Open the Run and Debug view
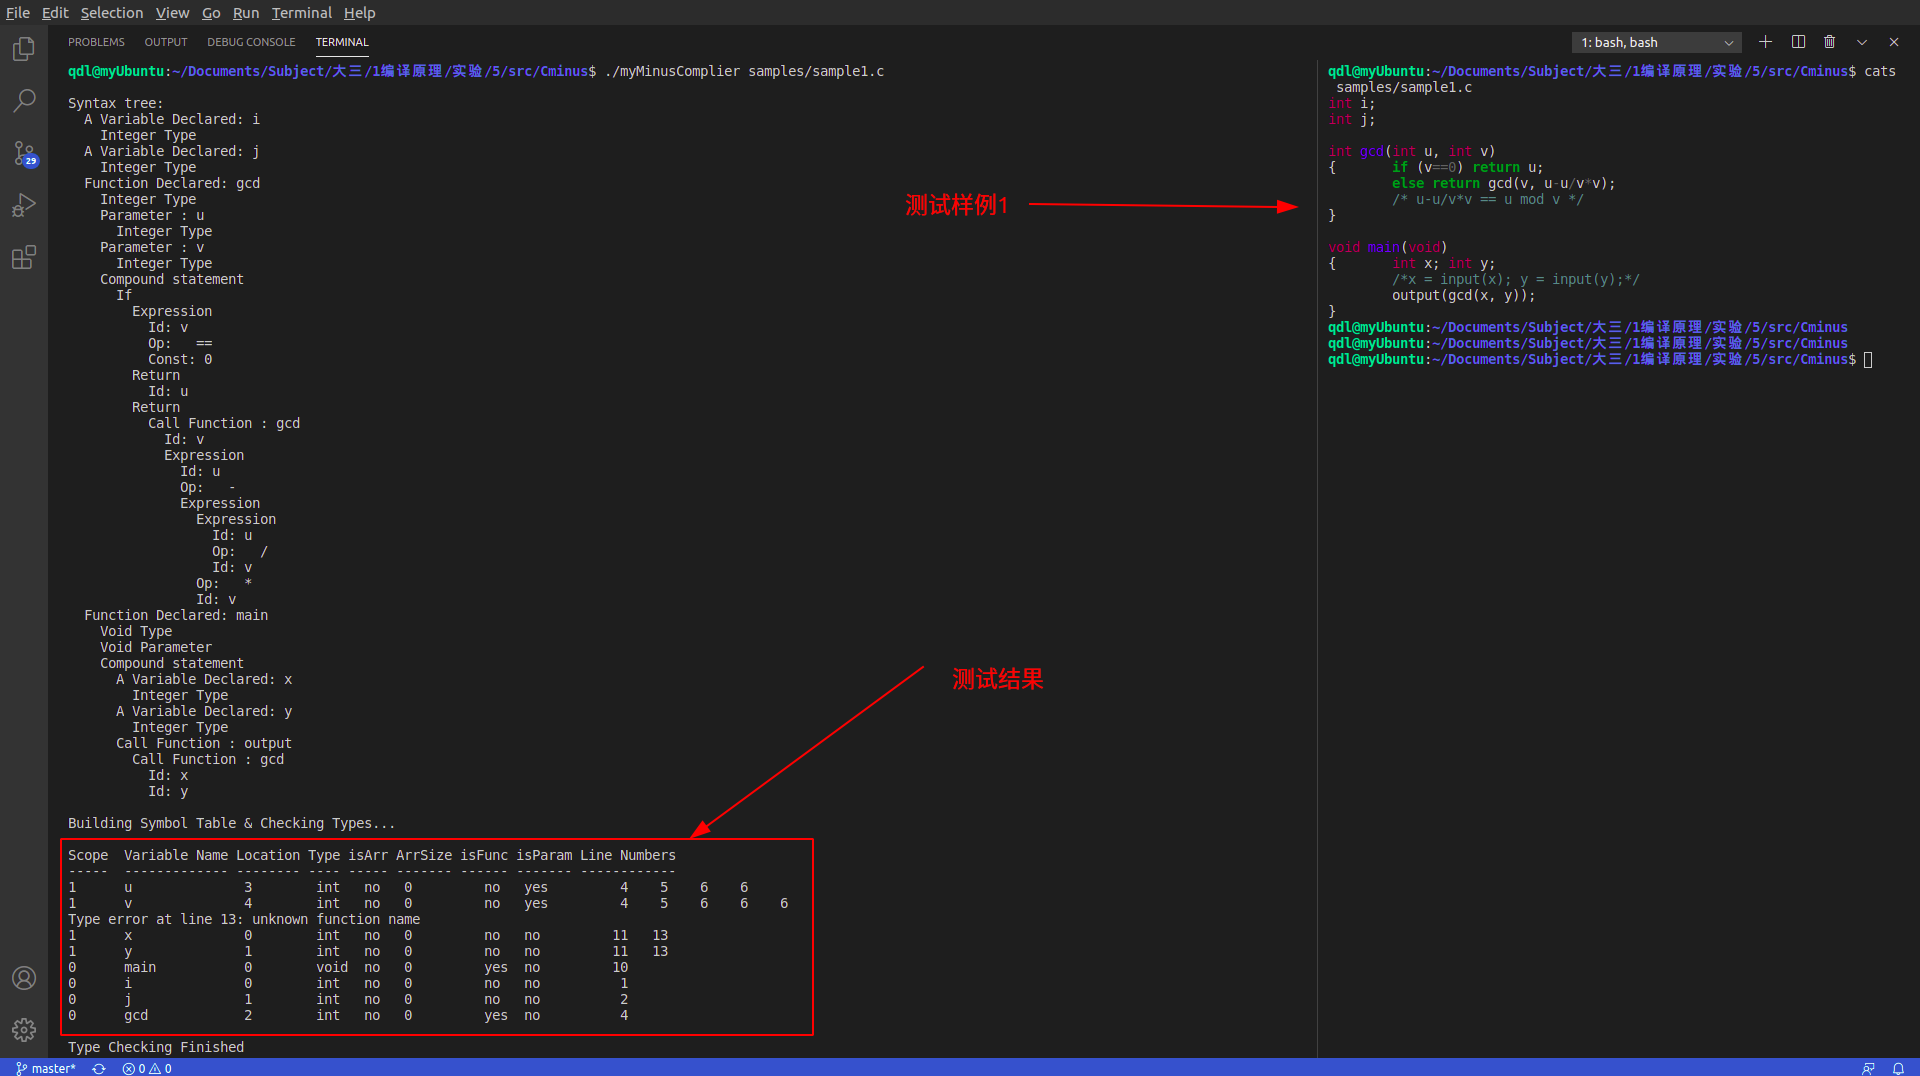The width and height of the screenshot is (1920, 1076). [x=24, y=205]
